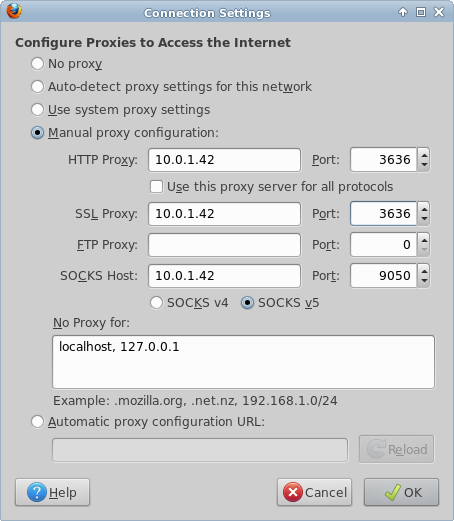This screenshot has width=454, height=521.
Task: Select Use system proxy settings
Action: 37,110
